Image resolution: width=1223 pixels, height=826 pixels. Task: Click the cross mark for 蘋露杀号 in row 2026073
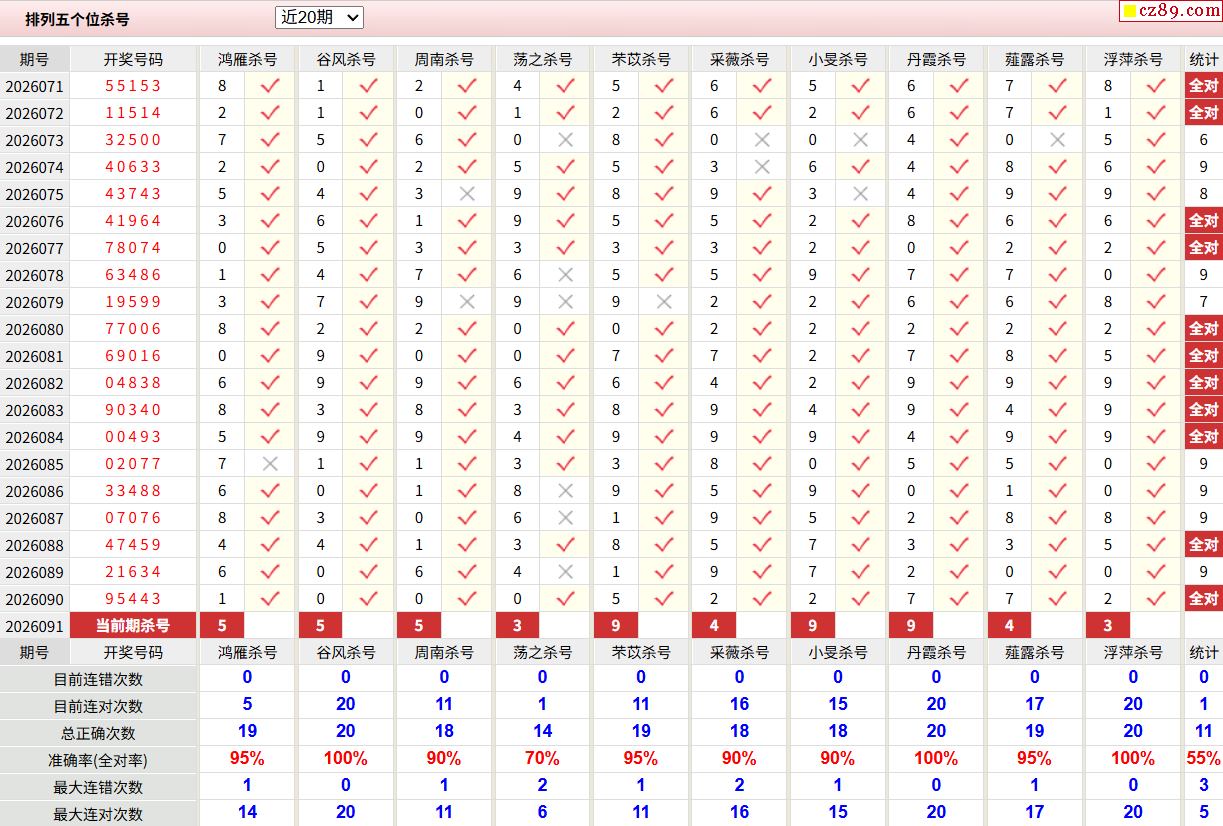1057,140
